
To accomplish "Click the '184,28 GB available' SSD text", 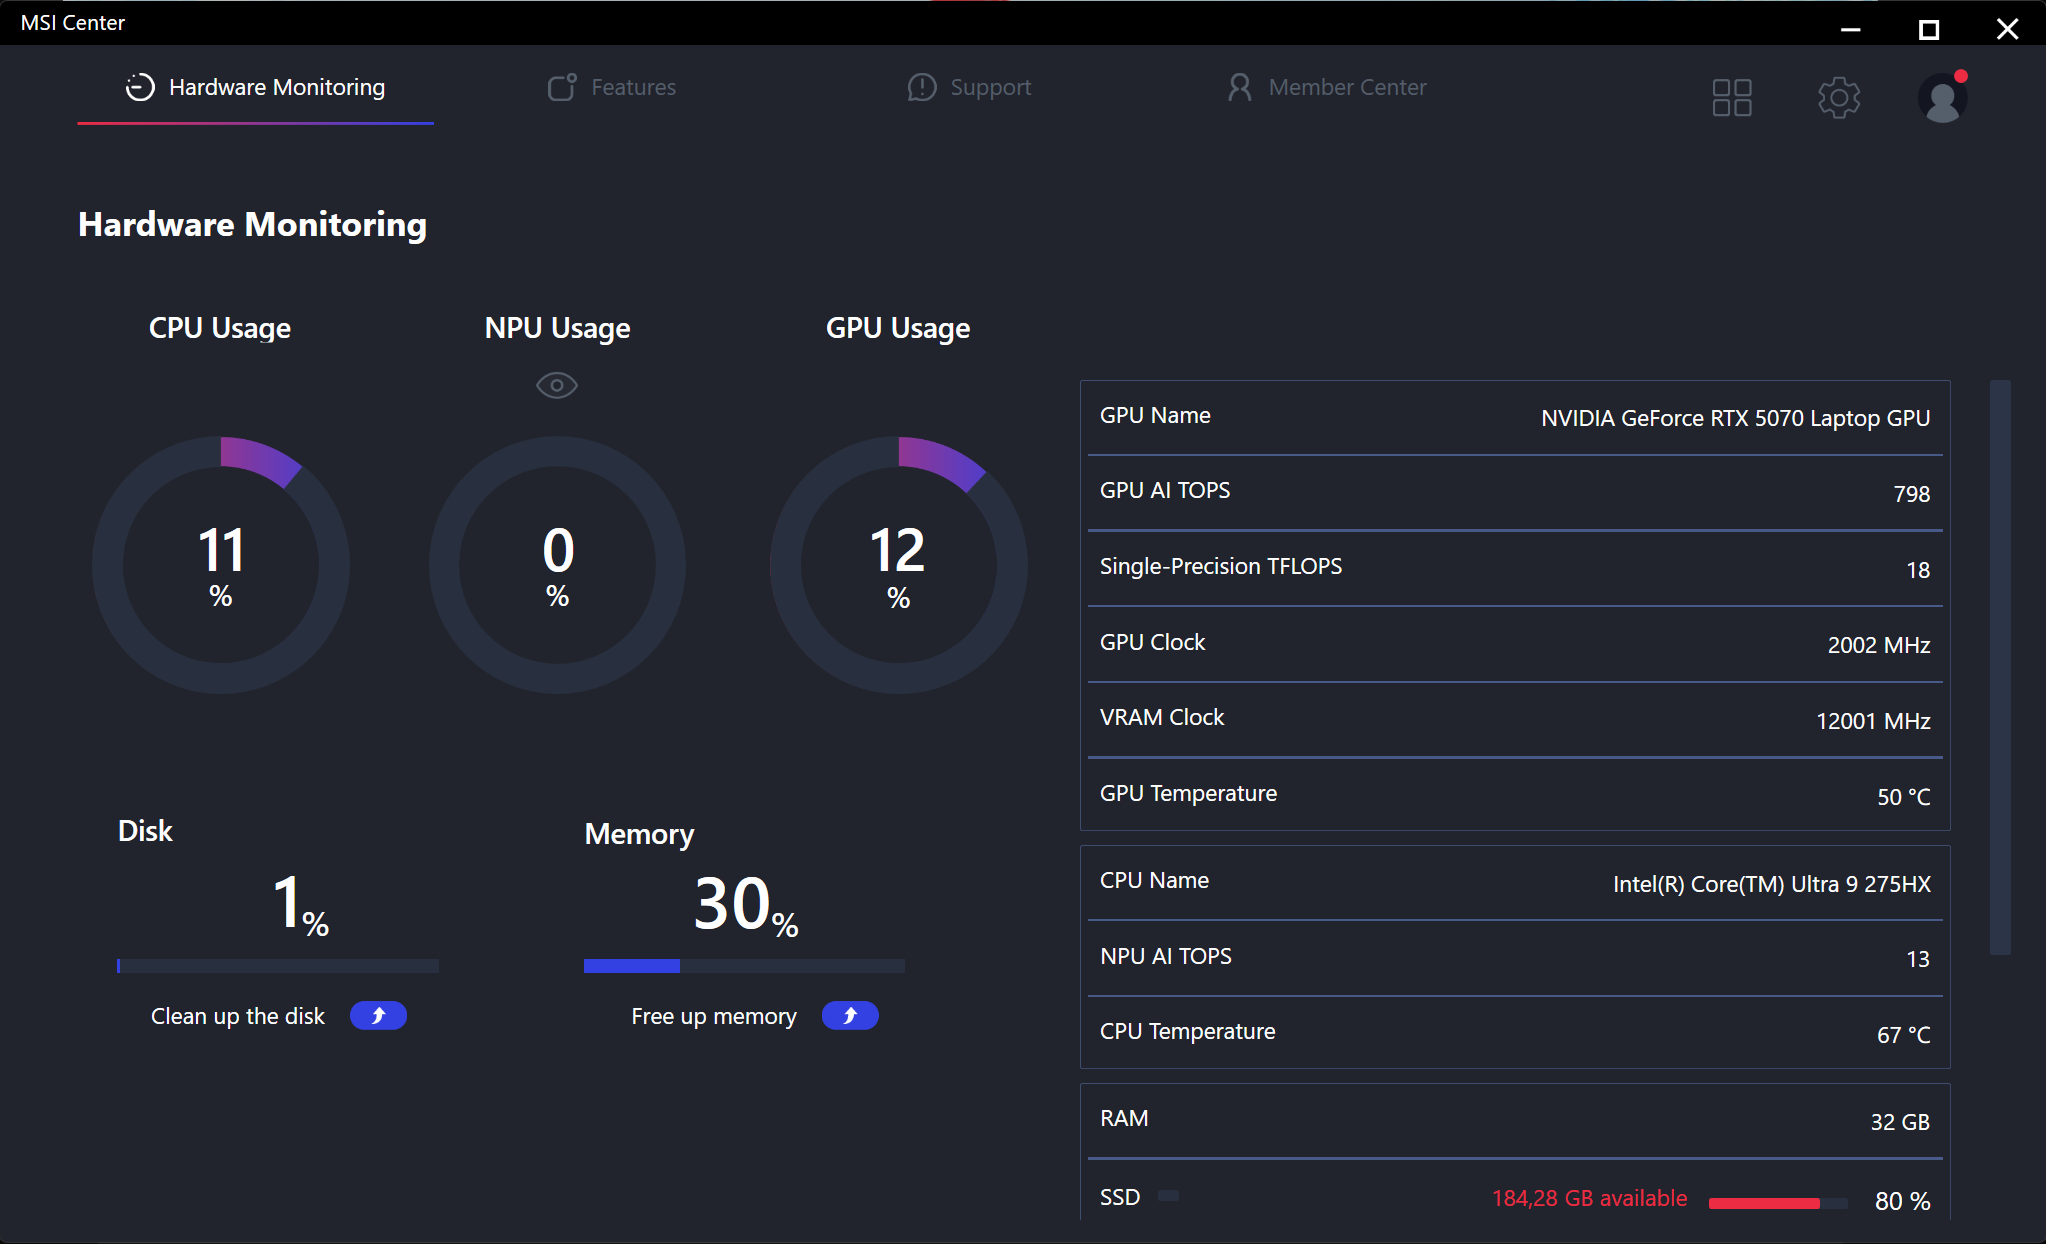I will [1590, 1198].
